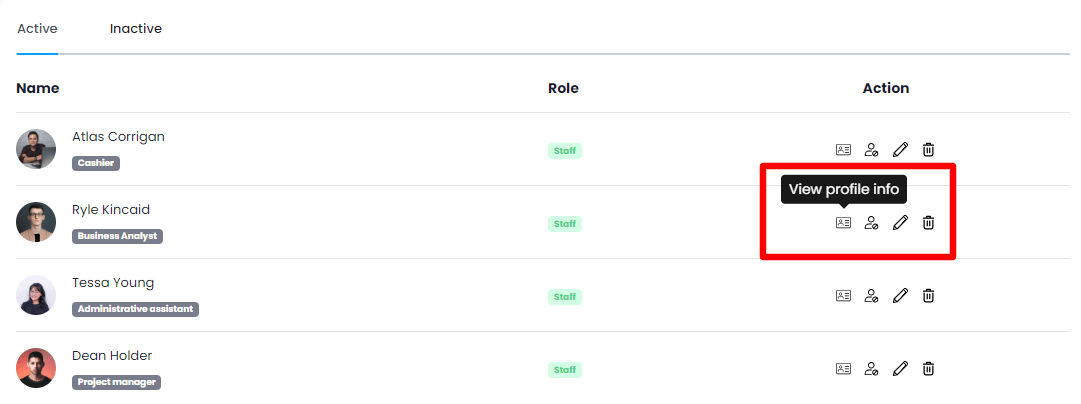
Task: Click the name Dean Holder
Action: coord(112,356)
